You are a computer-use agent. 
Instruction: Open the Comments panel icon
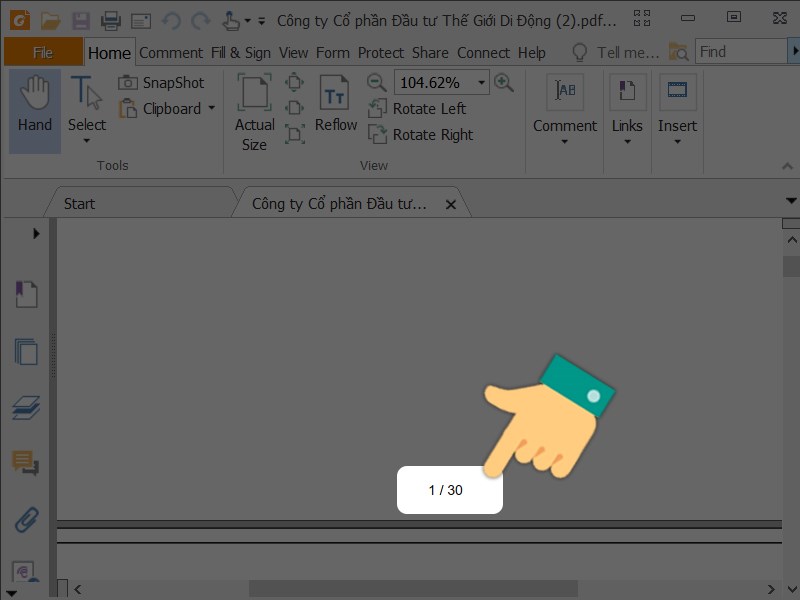pyautogui.click(x=26, y=463)
